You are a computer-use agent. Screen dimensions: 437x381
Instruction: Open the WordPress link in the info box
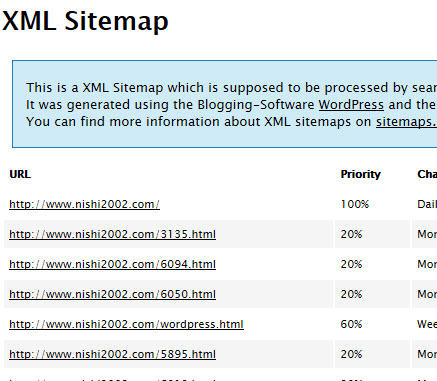(351, 105)
